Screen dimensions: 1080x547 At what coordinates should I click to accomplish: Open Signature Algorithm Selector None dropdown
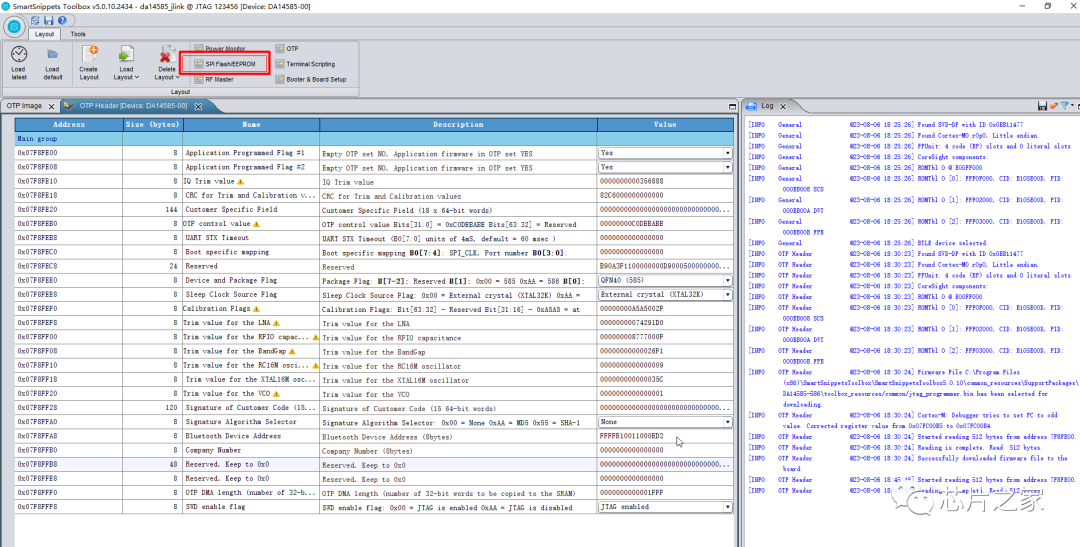click(x=727, y=422)
